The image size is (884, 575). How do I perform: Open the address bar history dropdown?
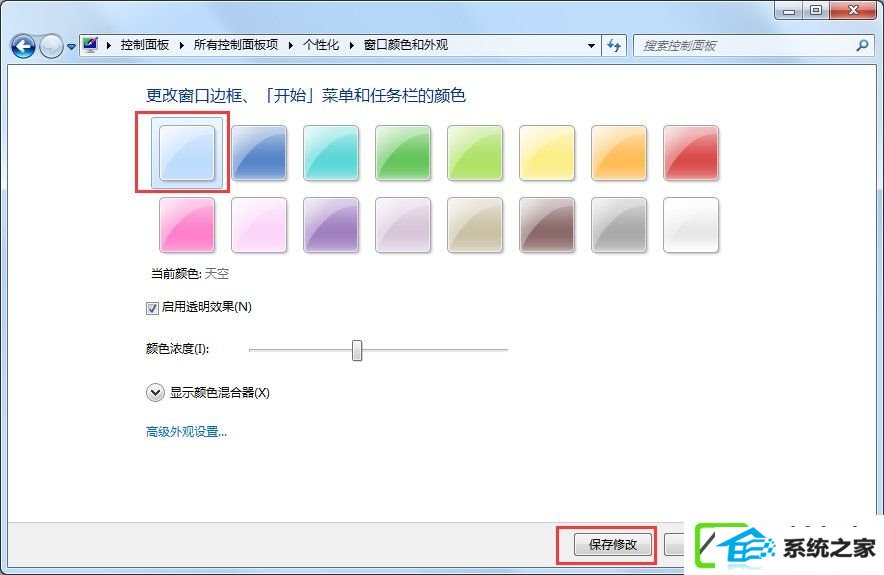[591, 46]
